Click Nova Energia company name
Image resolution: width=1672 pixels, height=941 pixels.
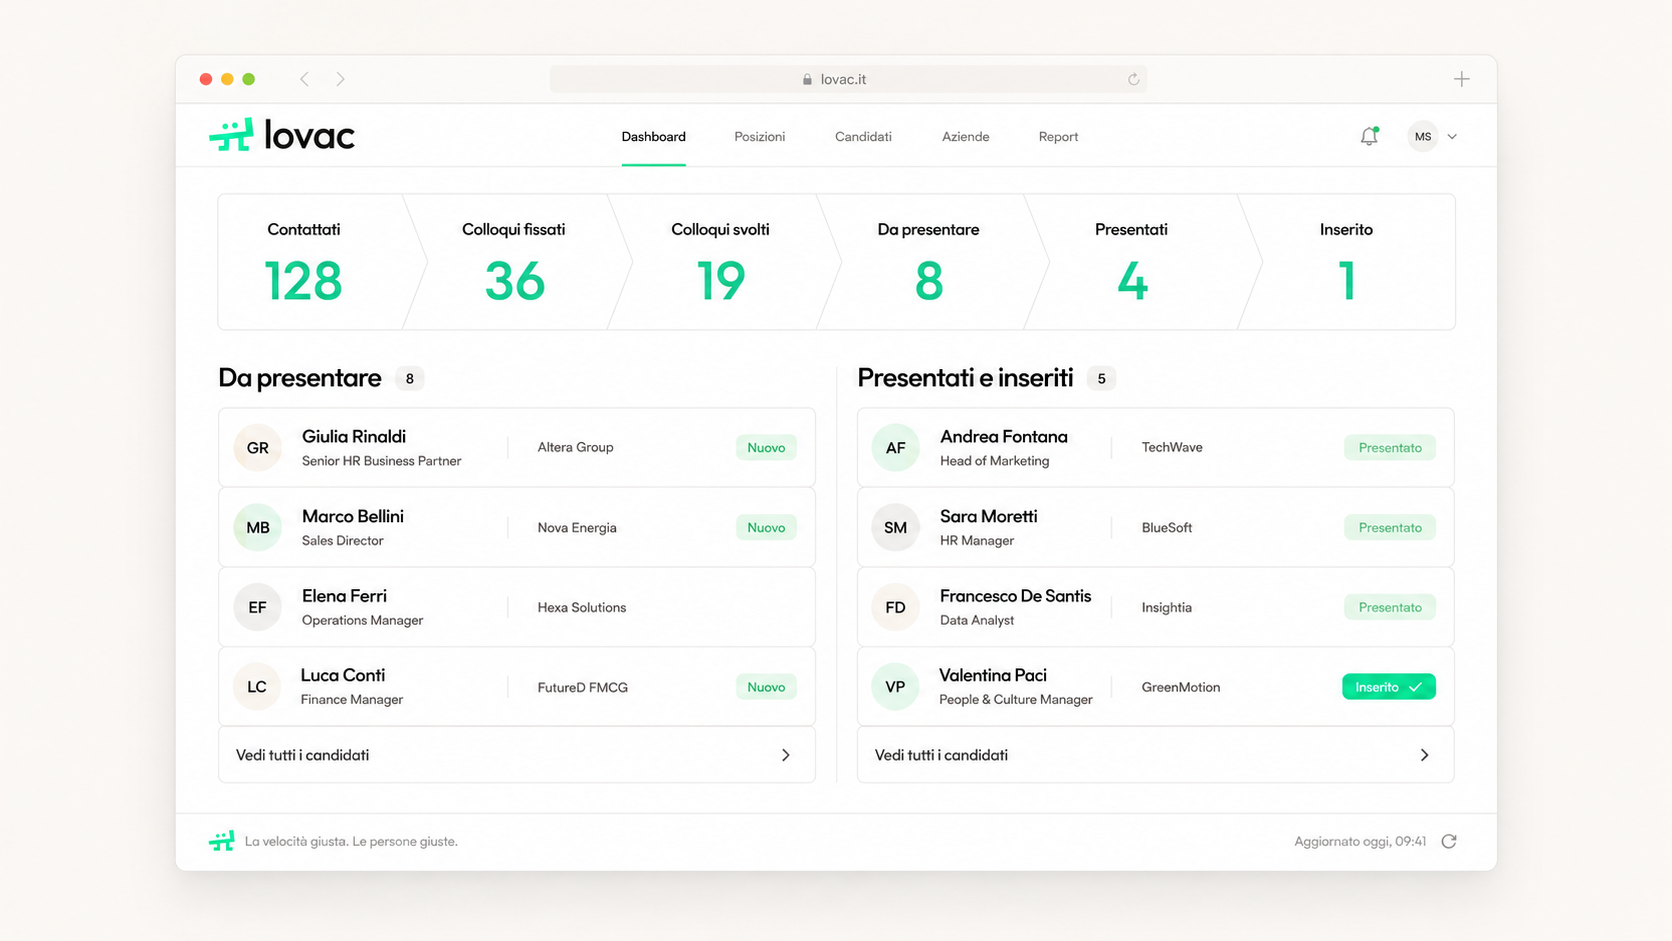coord(577,527)
